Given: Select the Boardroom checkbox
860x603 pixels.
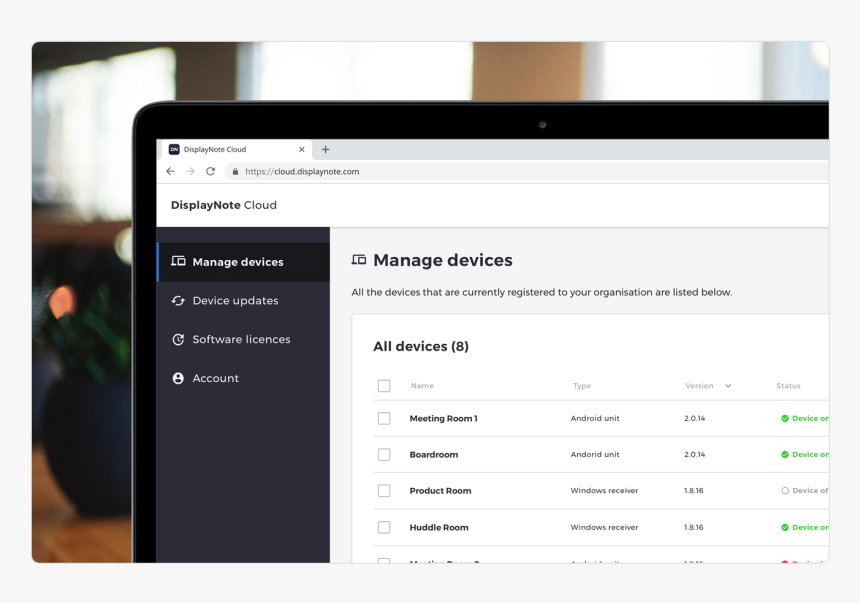Looking at the screenshot, I should point(384,454).
